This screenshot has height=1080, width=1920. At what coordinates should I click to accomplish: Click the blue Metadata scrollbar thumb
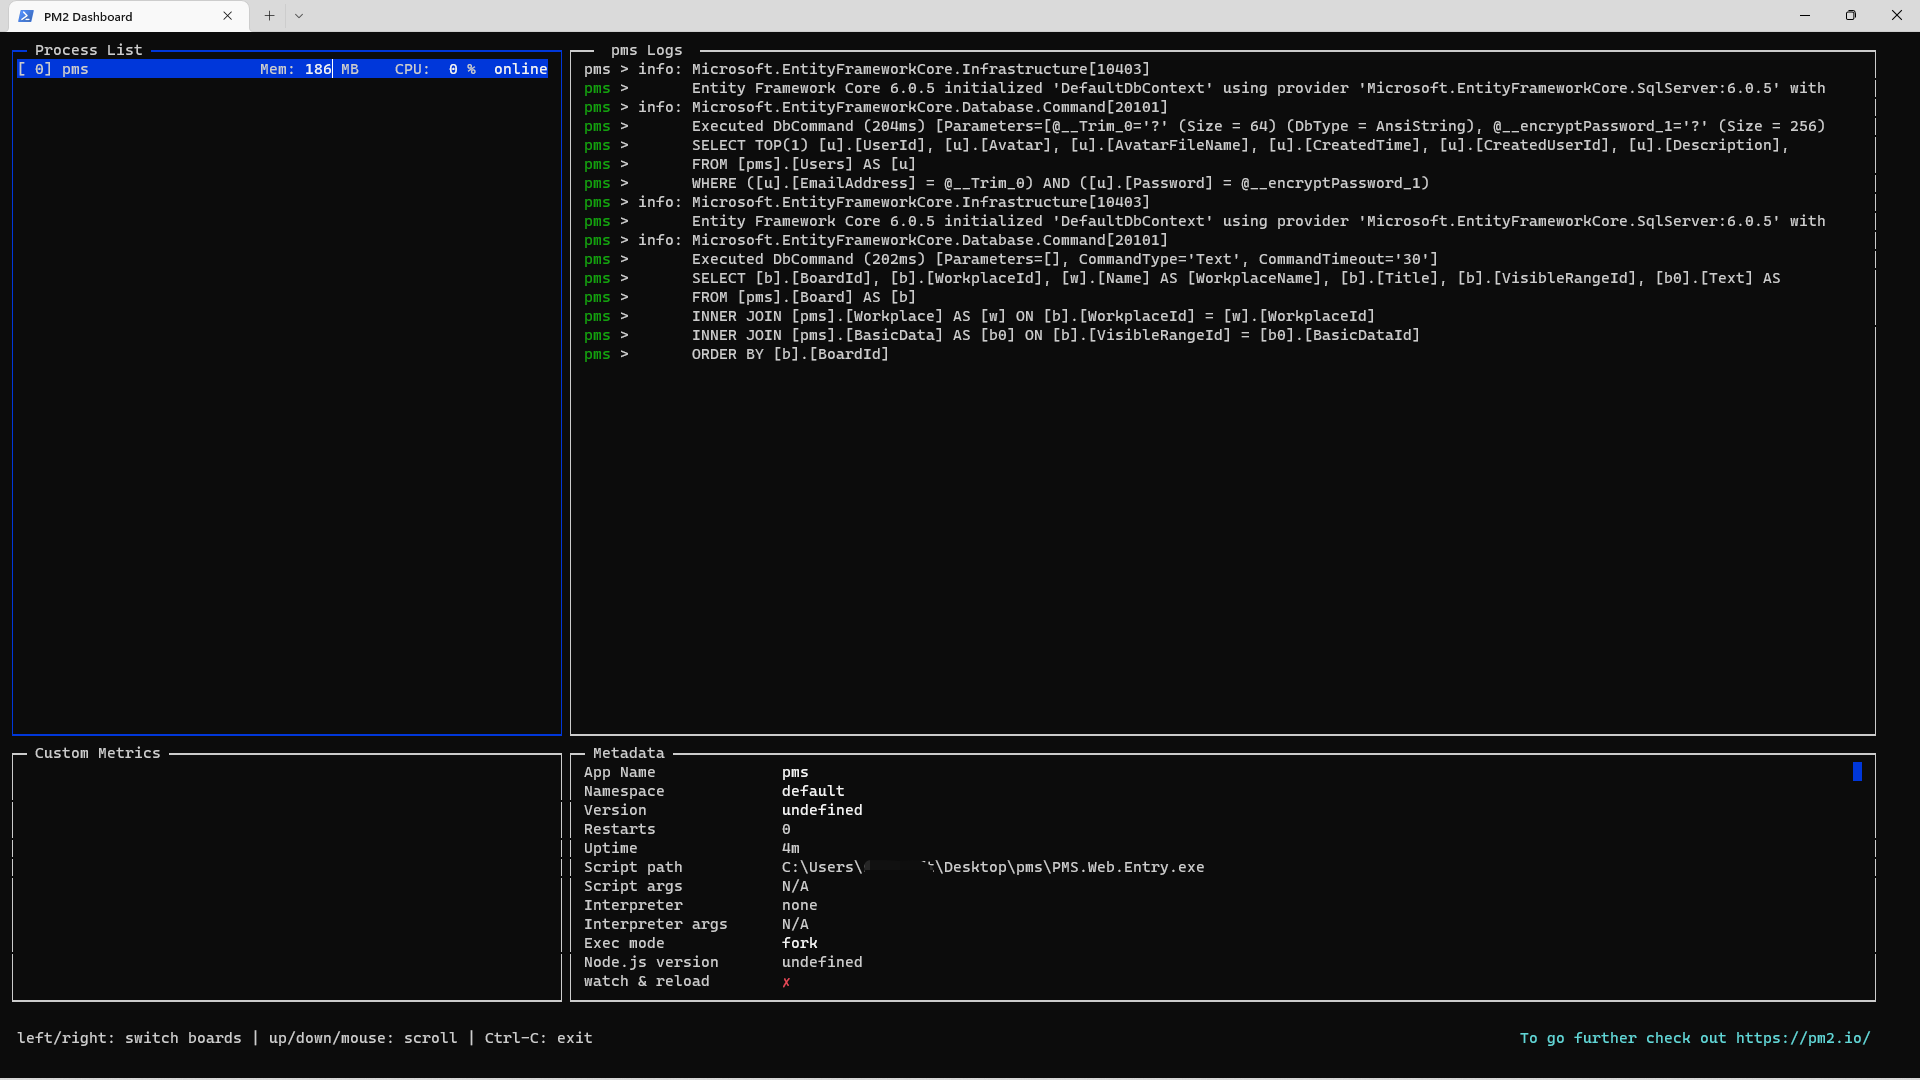tap(1857, 771)
